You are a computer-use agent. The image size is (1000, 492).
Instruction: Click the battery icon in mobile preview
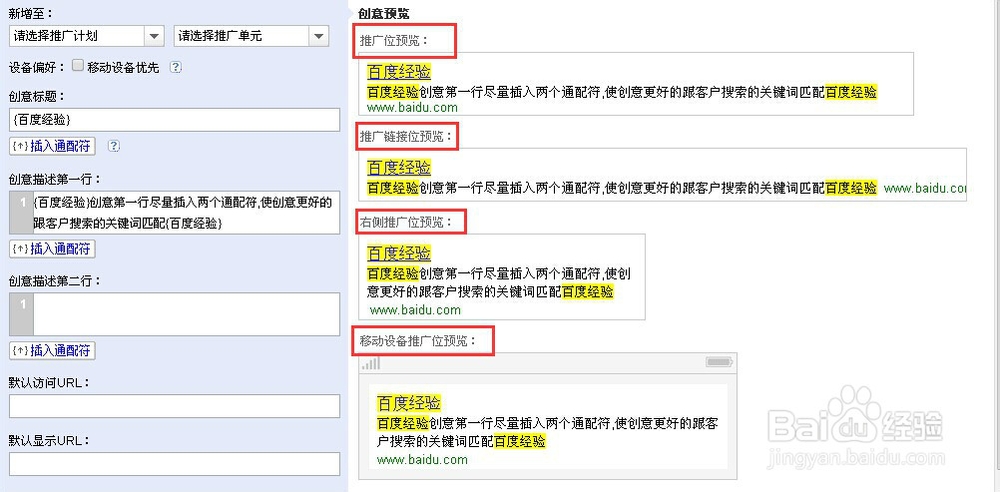click(x=719, y=362)
